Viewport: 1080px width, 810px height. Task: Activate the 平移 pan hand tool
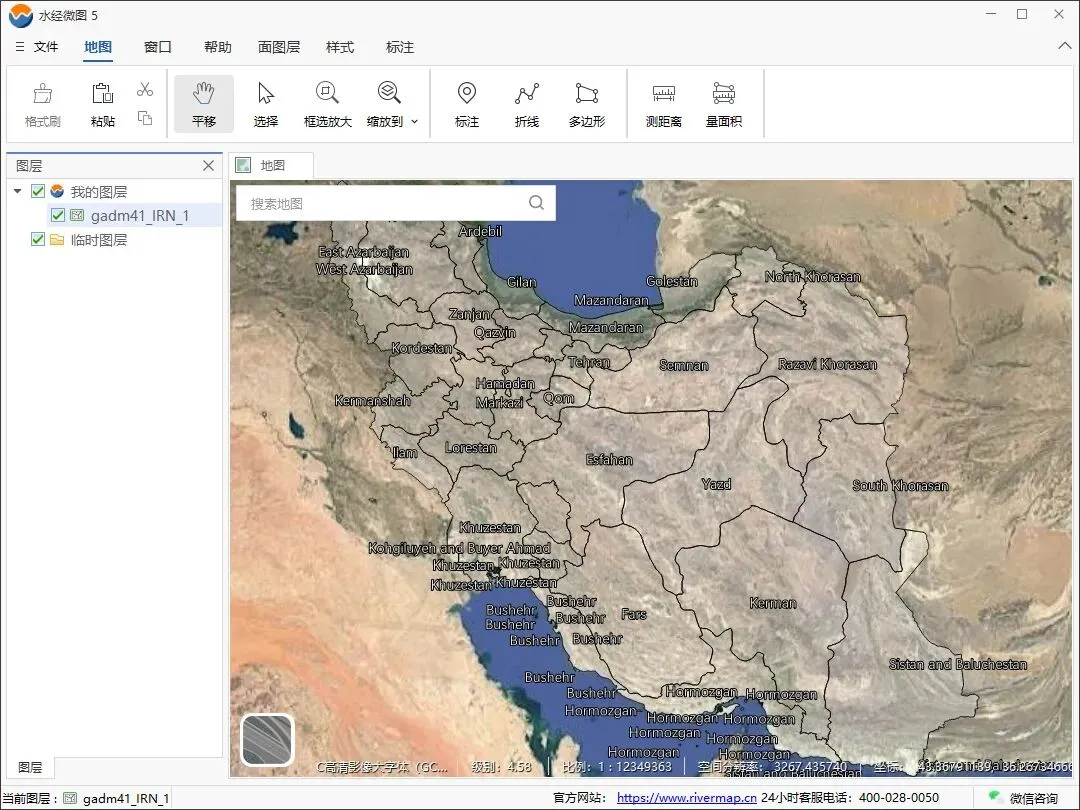(204, 104)
